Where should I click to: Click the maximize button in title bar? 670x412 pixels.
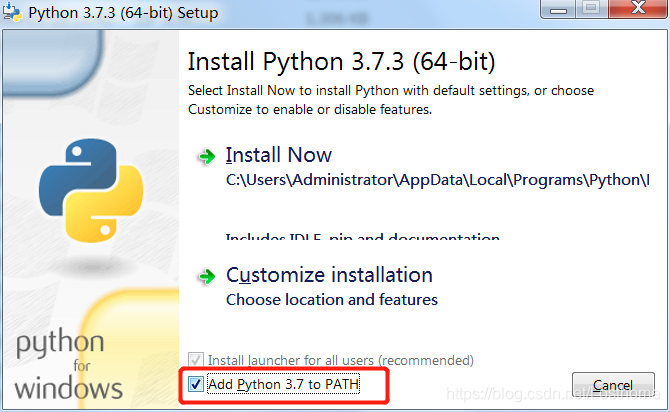[591, 8]
